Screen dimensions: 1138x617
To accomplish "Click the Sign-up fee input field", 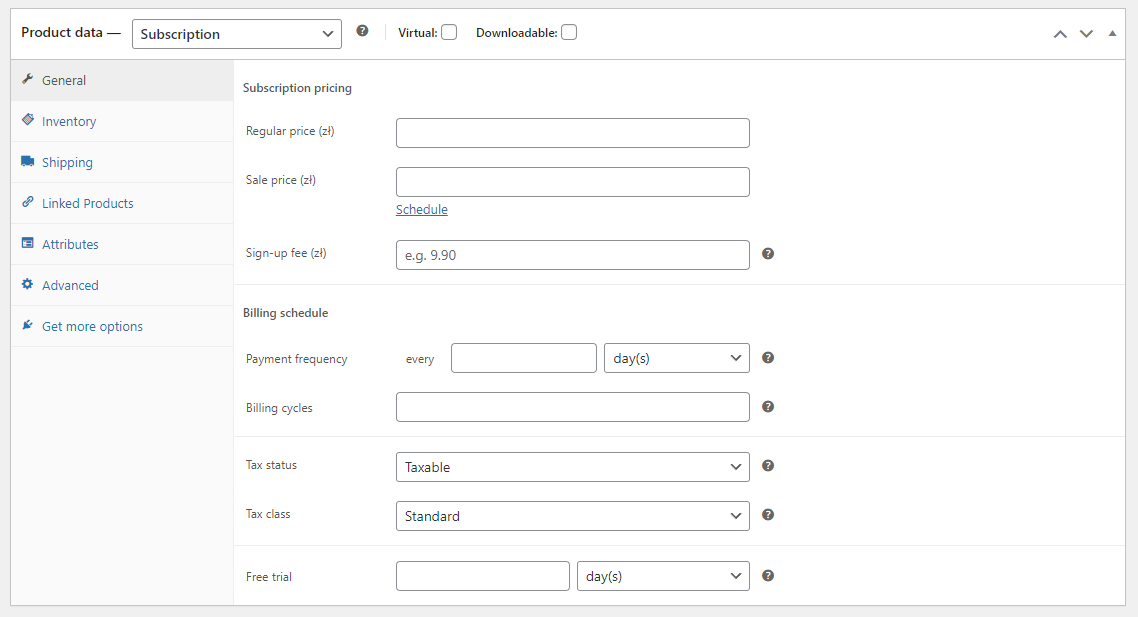I will tap(573, 255).
